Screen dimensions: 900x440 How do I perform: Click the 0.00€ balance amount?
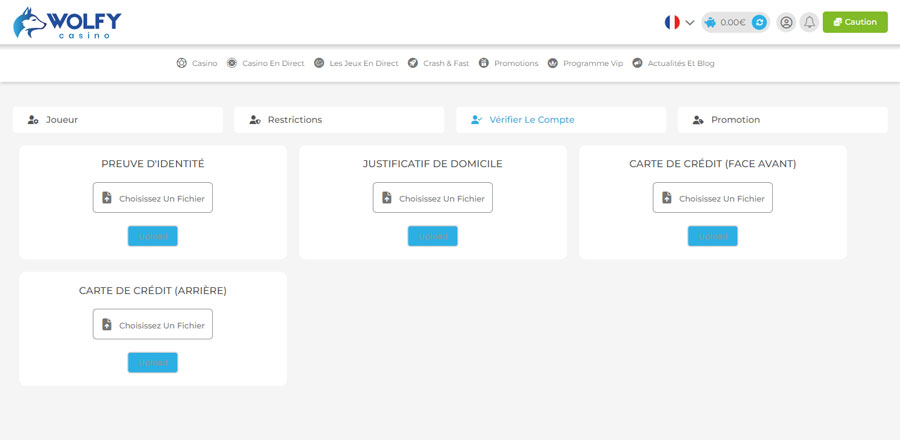(x=733, y=22)
